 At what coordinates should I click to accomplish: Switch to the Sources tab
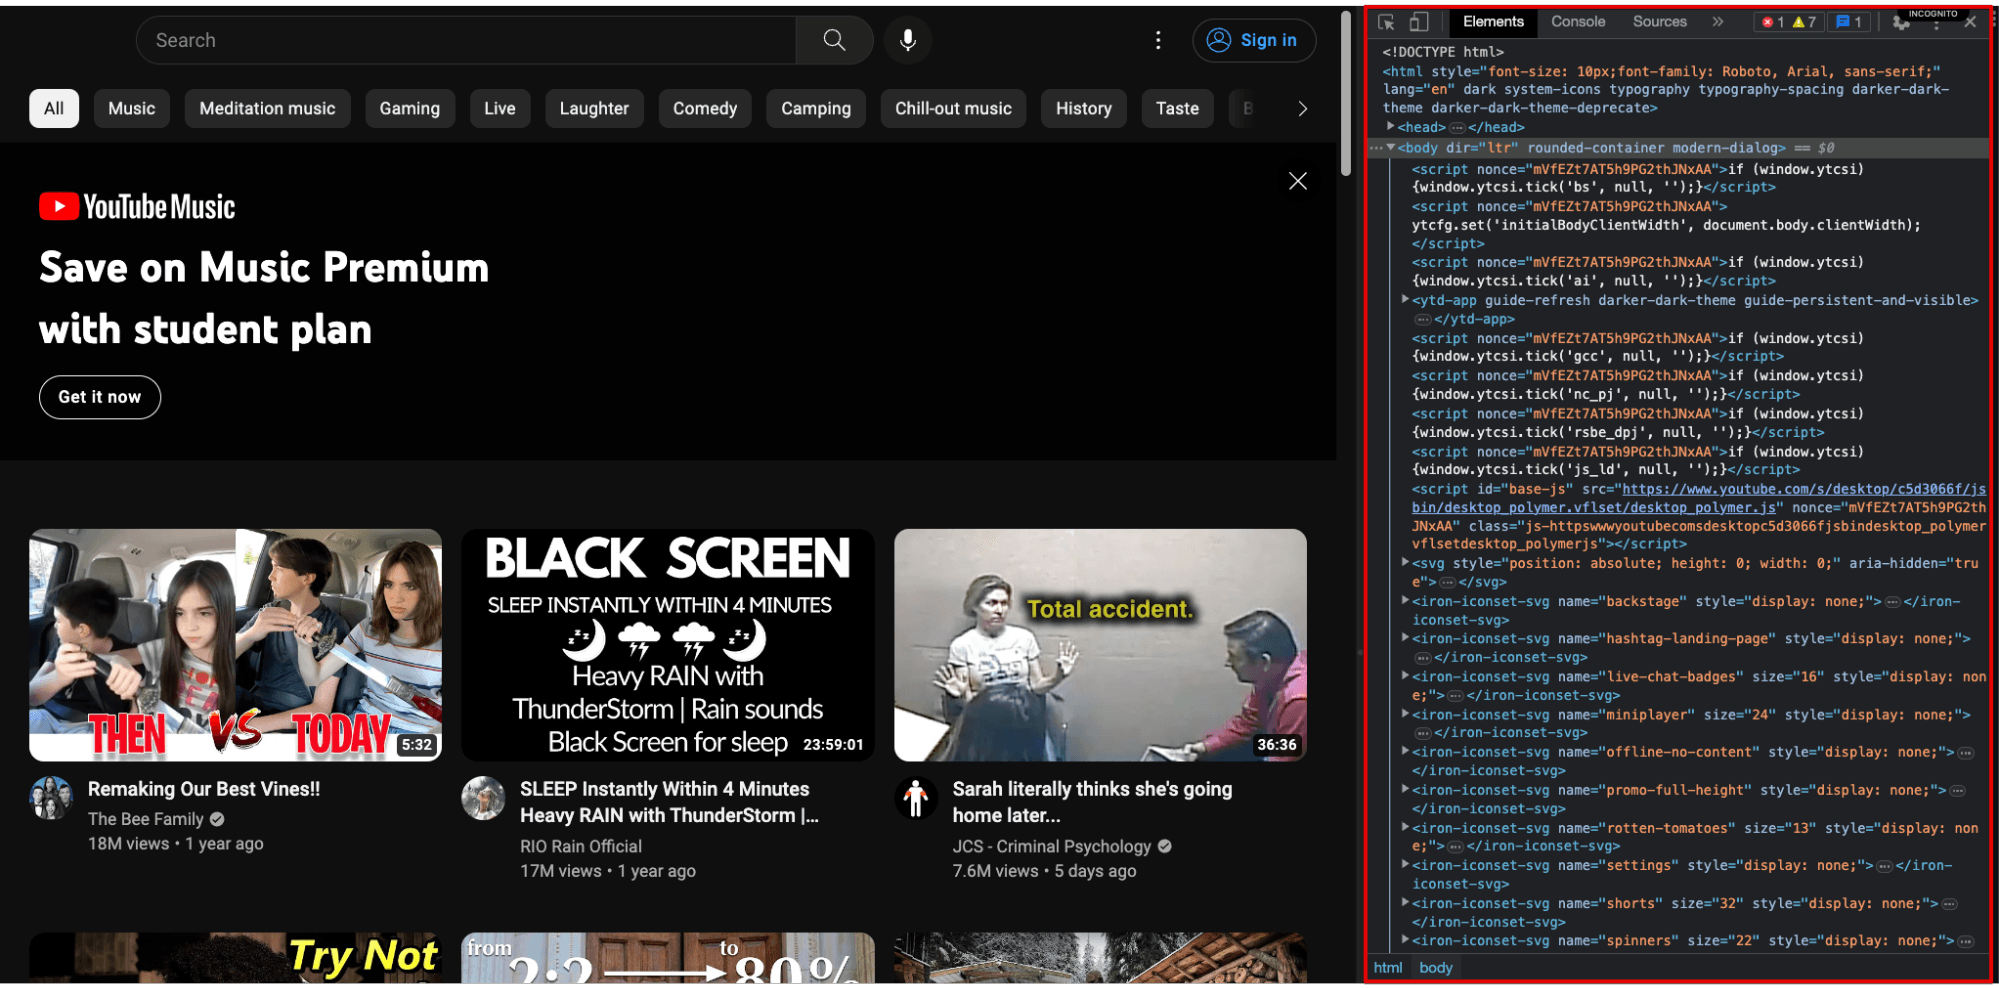(1660, 22)
